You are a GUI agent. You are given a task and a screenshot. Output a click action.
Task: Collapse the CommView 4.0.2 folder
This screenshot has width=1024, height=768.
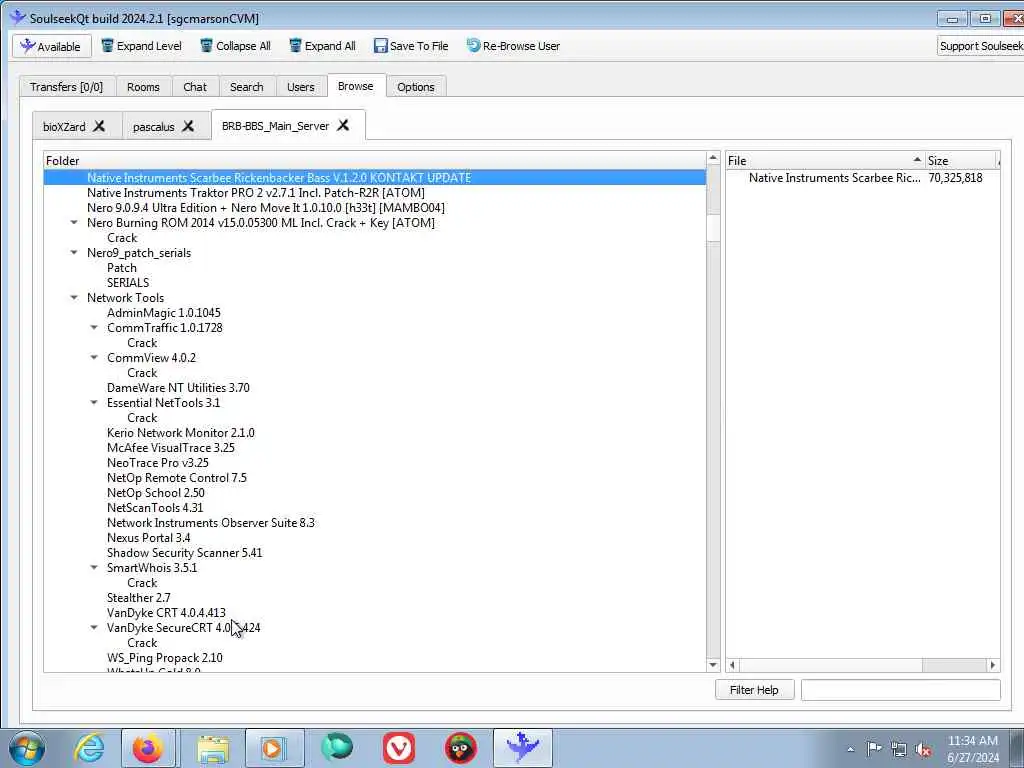94,358
